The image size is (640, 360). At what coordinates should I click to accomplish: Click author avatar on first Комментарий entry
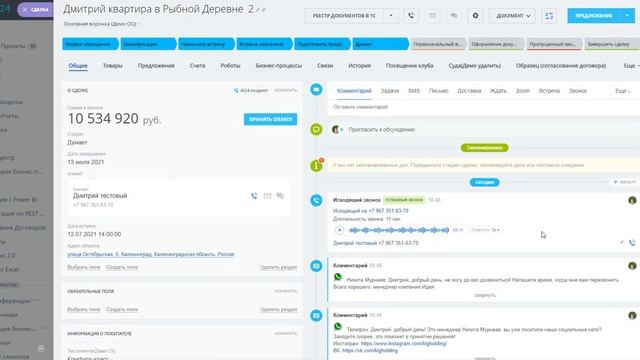pyautogui.click(x=632, y=266)
